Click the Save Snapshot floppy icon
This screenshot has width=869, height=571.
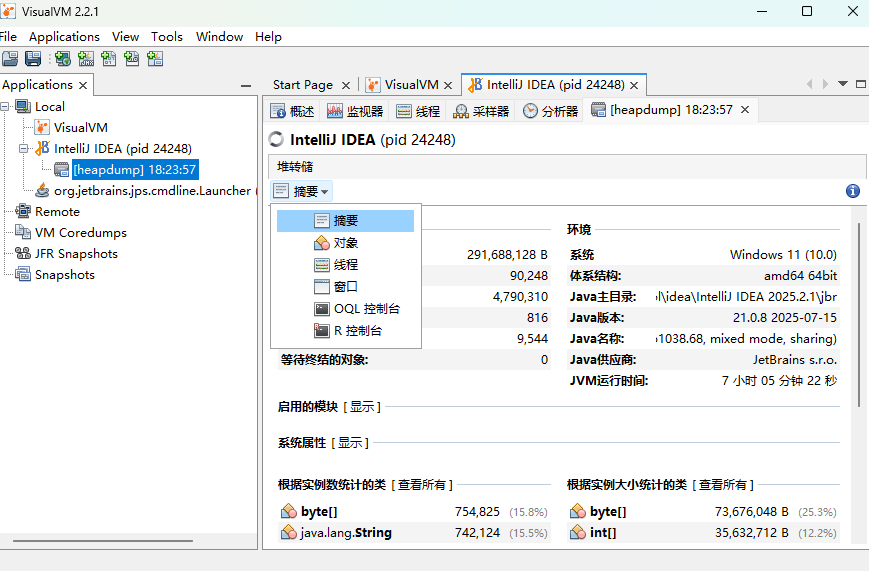point(33,59)
